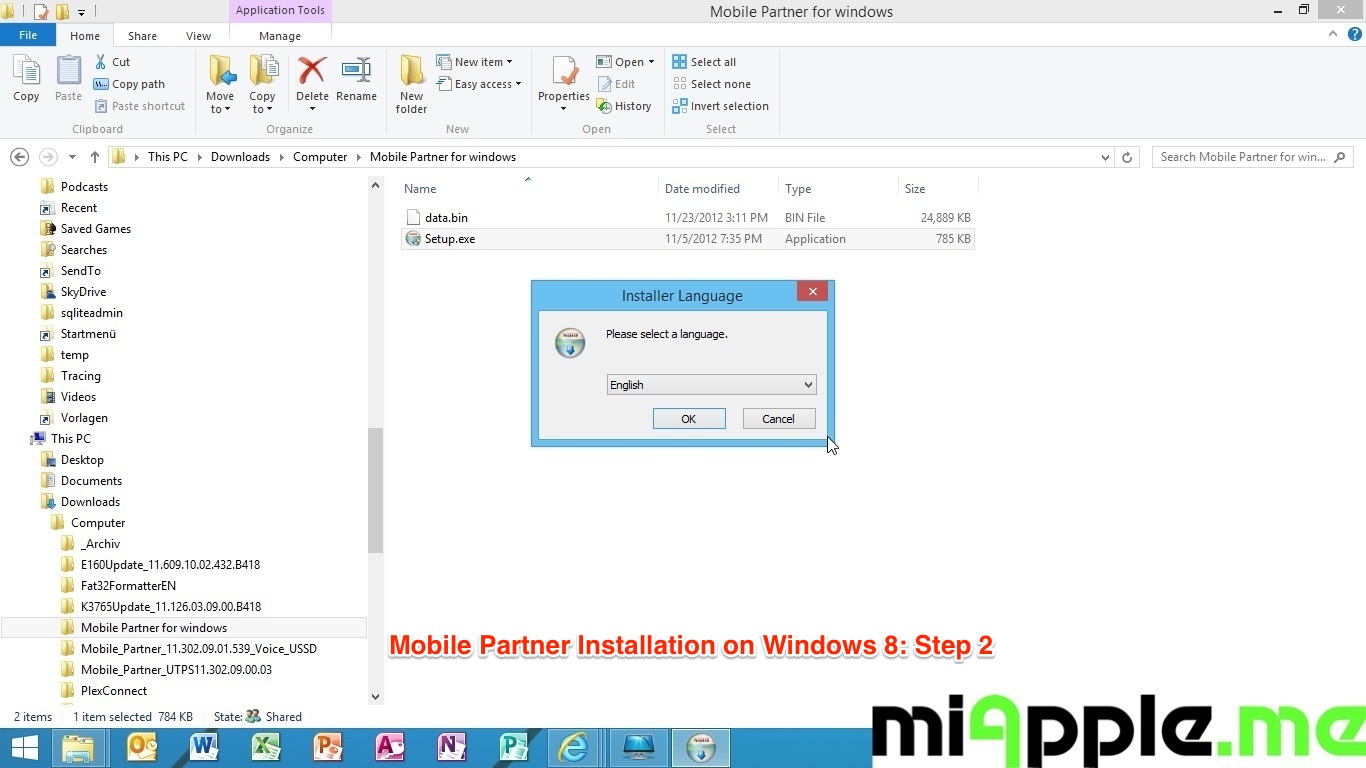The image size is (1366, 768).
Task: Open the Share ribbon tab
Action: click(142, 36)
